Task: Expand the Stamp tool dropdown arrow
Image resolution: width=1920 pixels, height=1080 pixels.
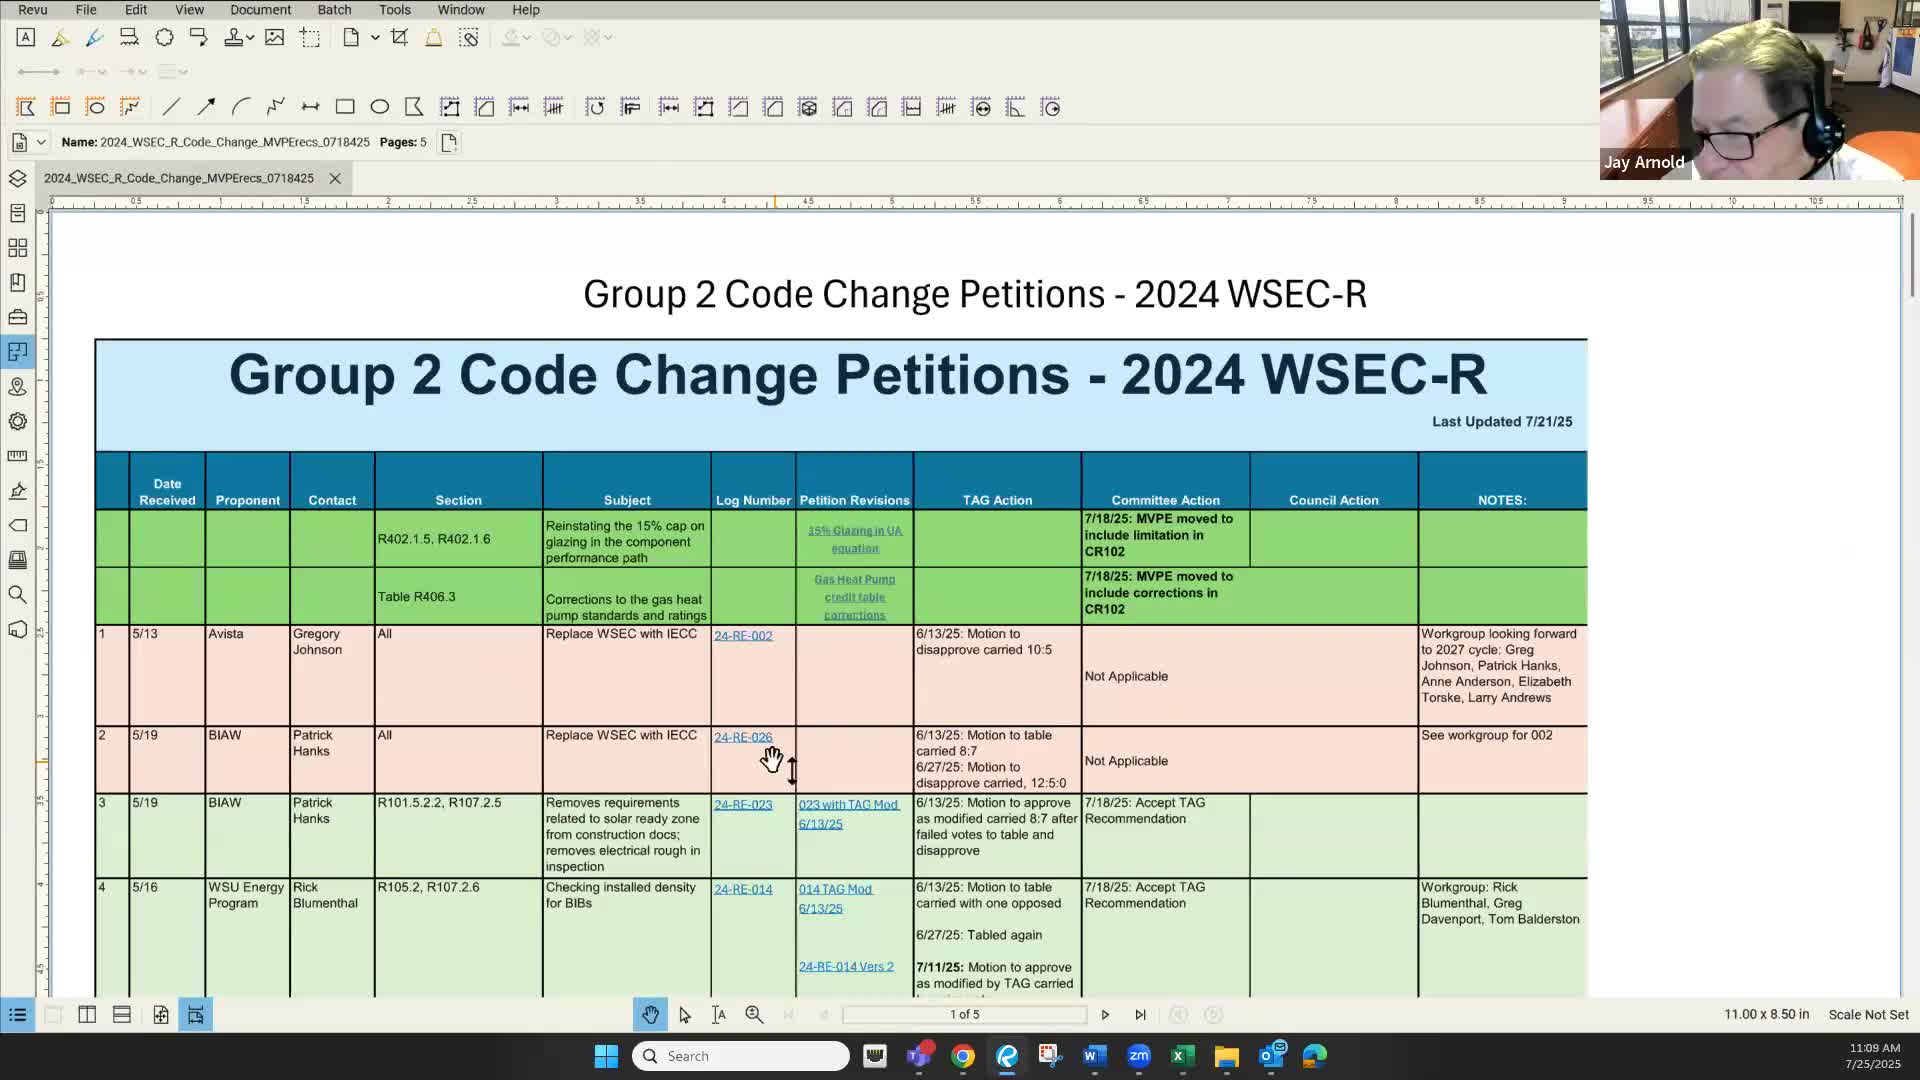Action: 250,38
